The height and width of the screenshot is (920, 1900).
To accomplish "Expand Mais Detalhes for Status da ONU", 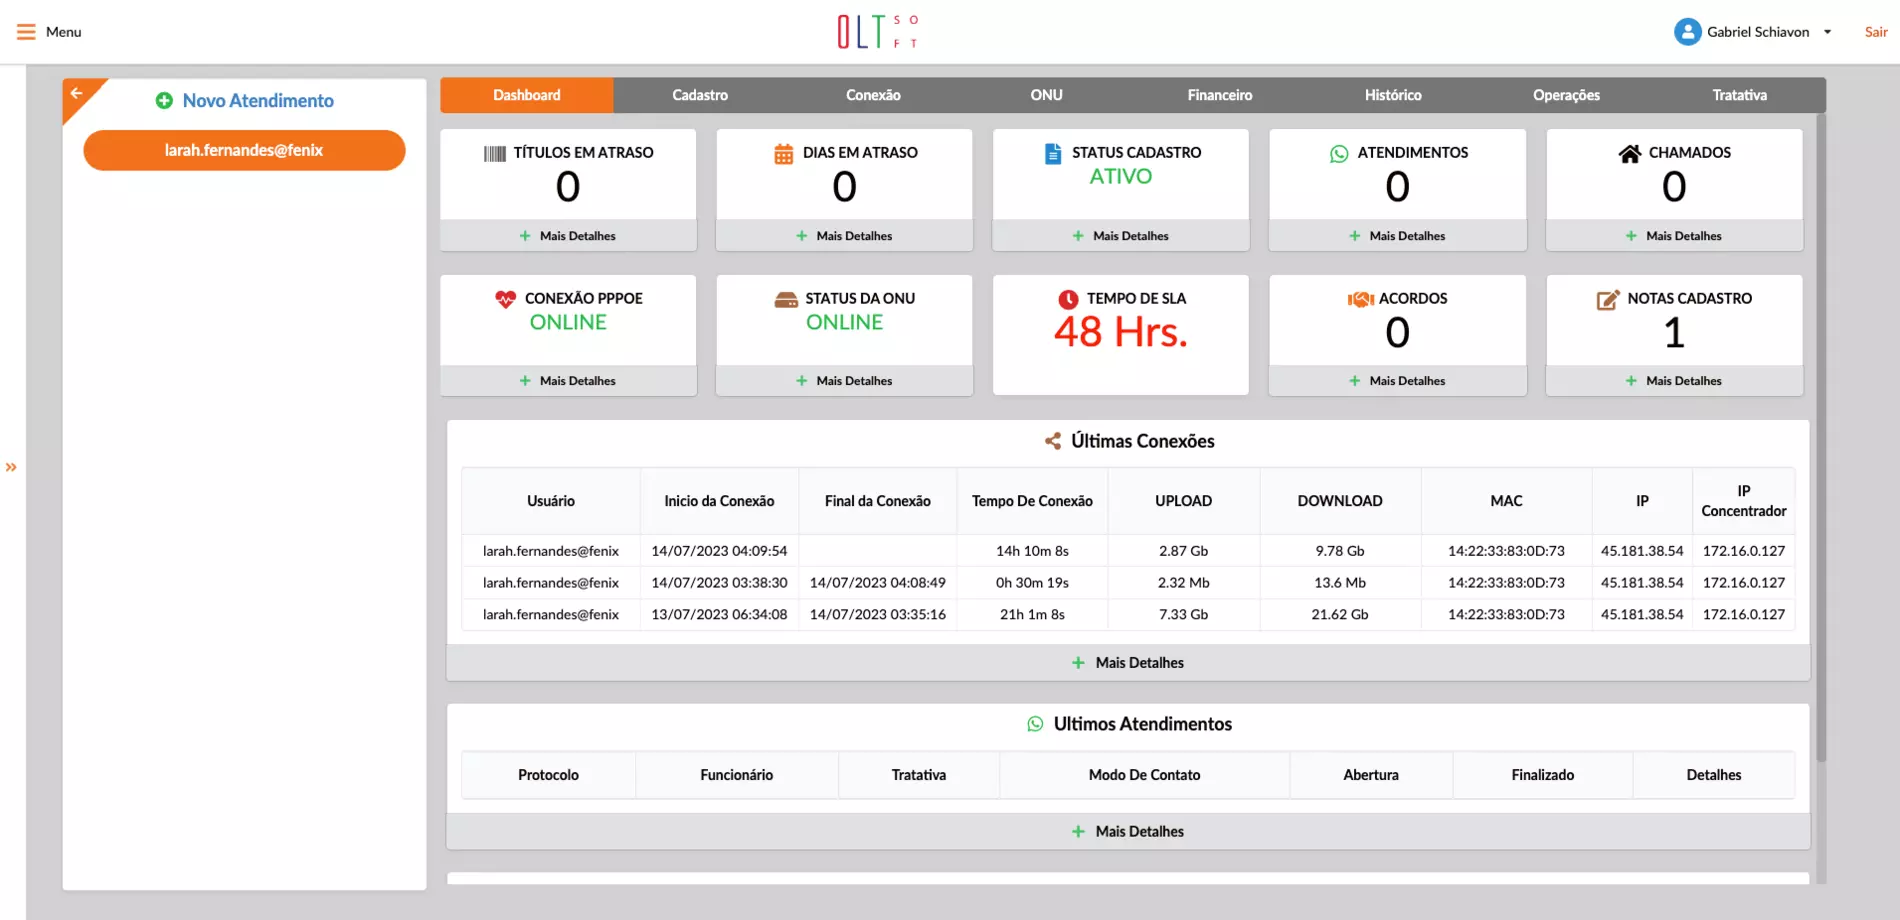I will pos(844,381).
